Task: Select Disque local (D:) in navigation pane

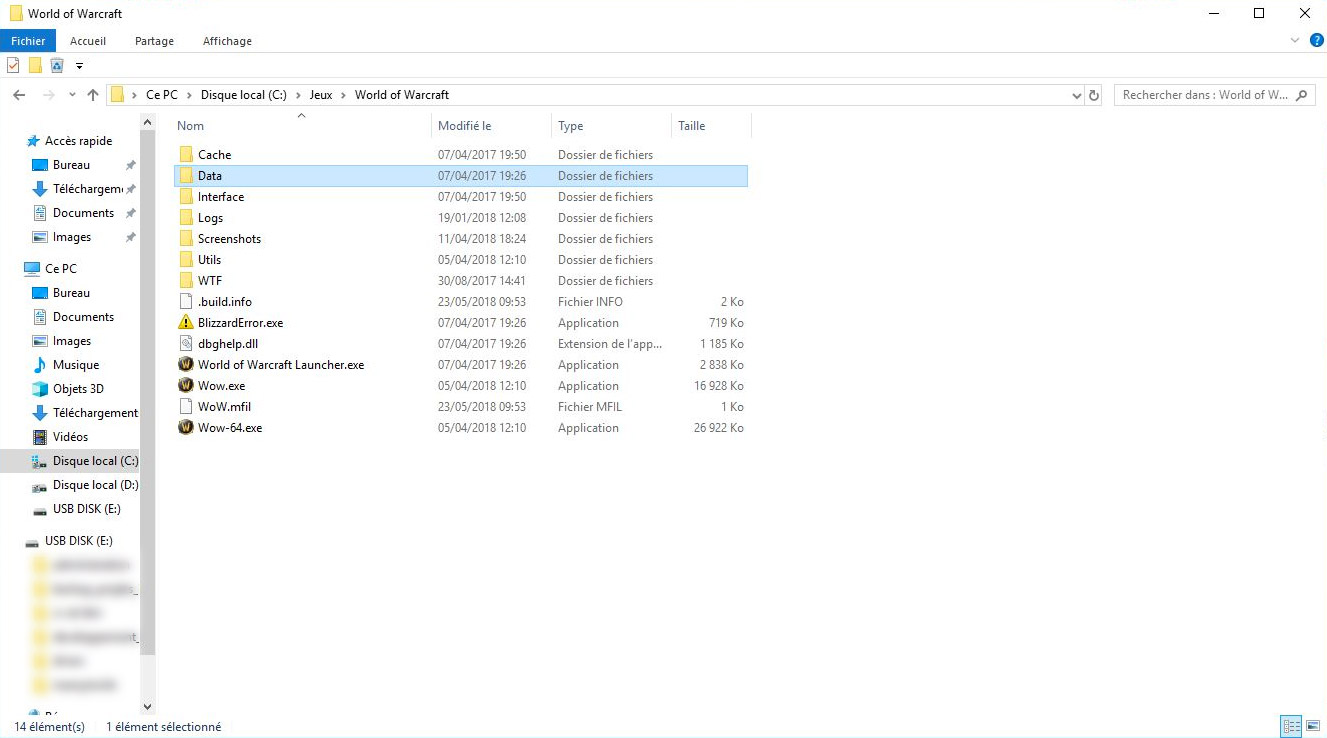Action: click(95, 485)
